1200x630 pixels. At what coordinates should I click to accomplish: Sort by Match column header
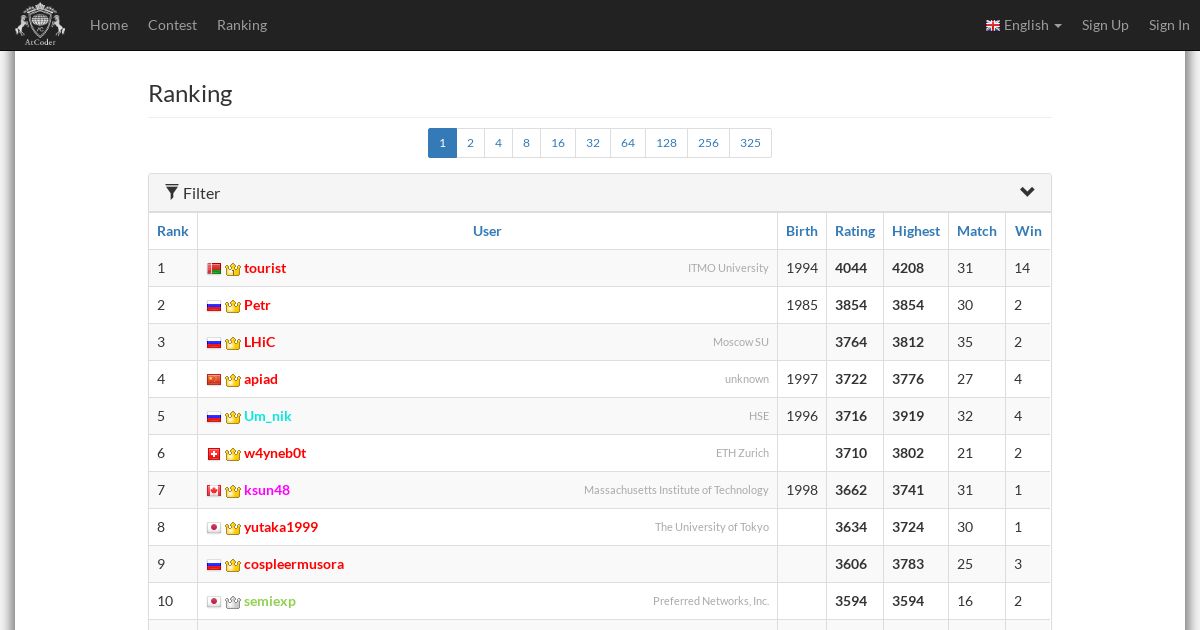pyautogui.click(x=977, y=231)
